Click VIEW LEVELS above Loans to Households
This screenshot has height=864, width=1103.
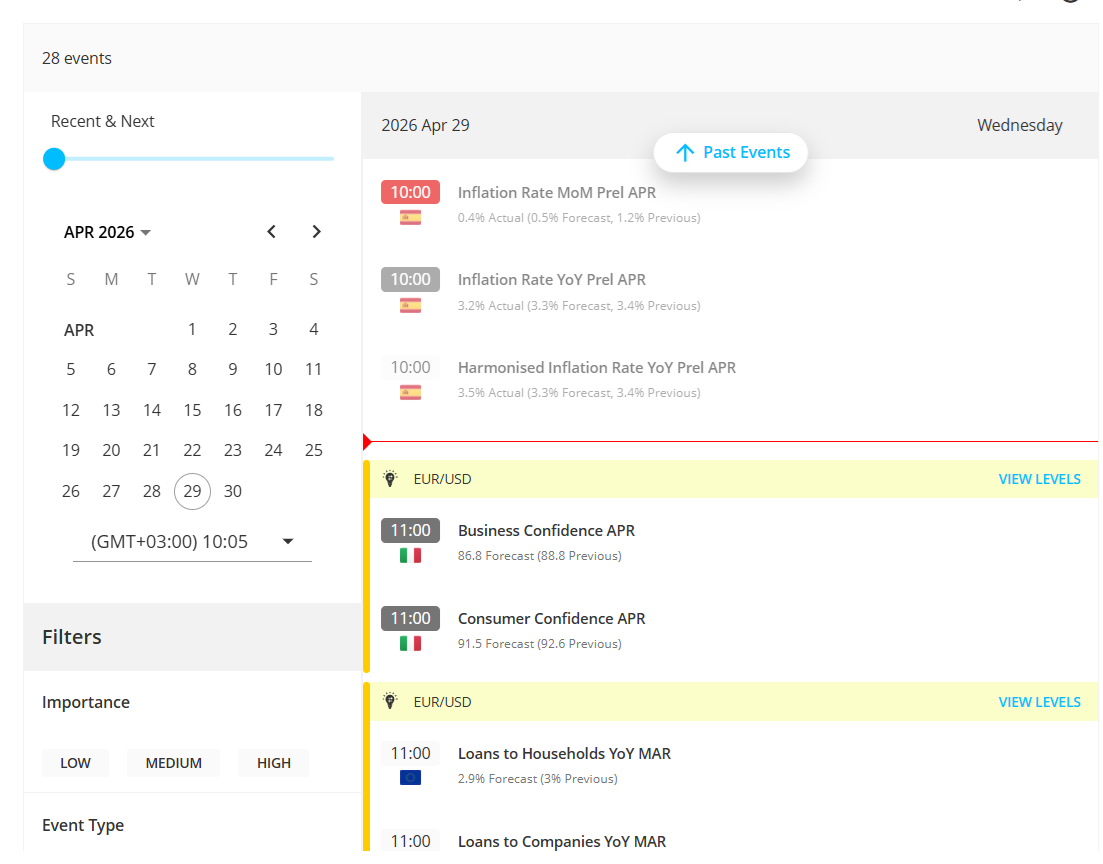click(x=1039, y=702)
